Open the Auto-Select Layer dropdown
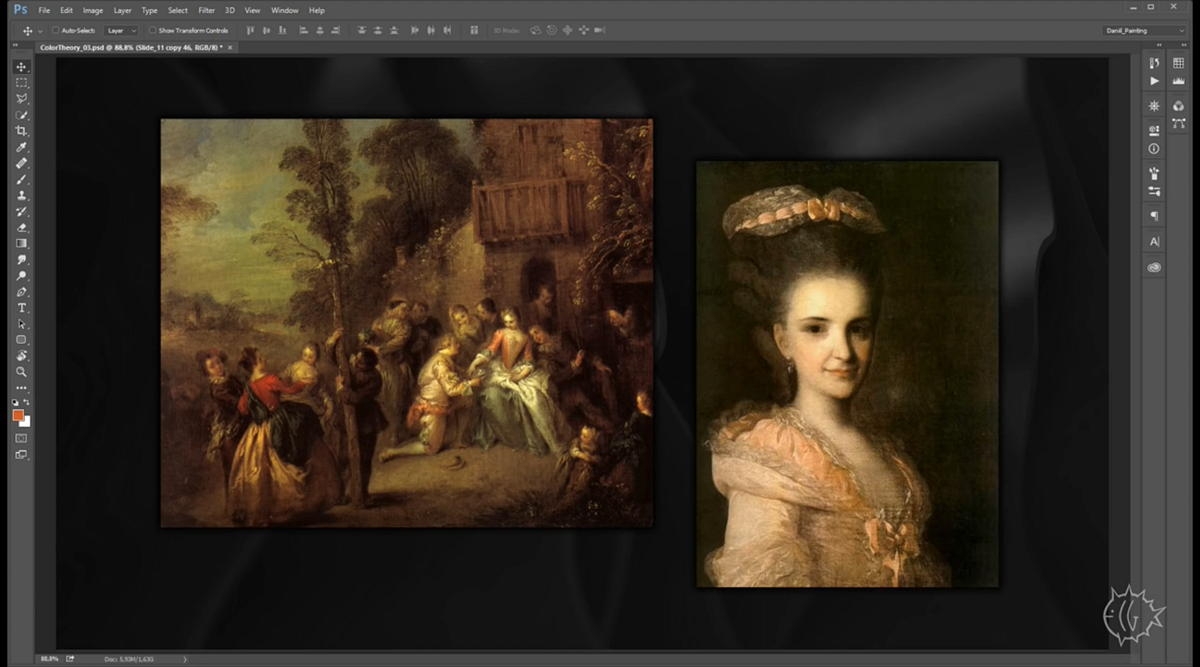Screen dimensions: 1200x667 [121, 30]
